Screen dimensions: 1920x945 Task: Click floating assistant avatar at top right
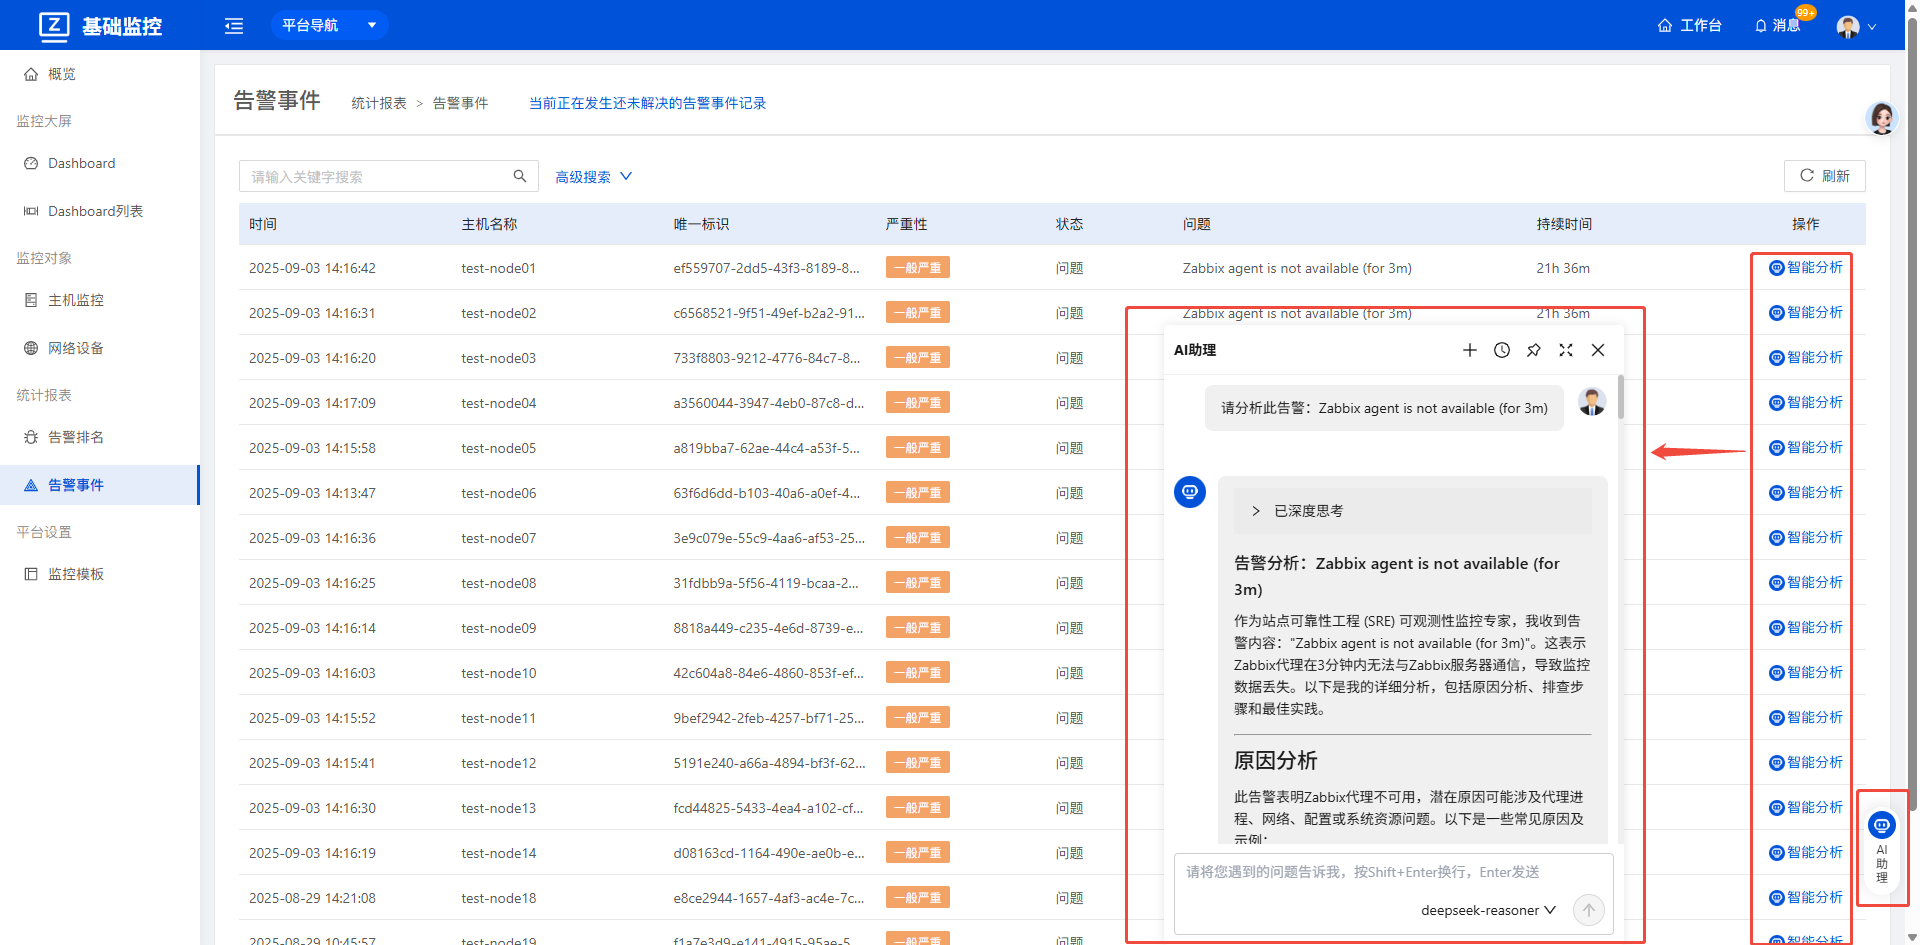coord(1882,118)
